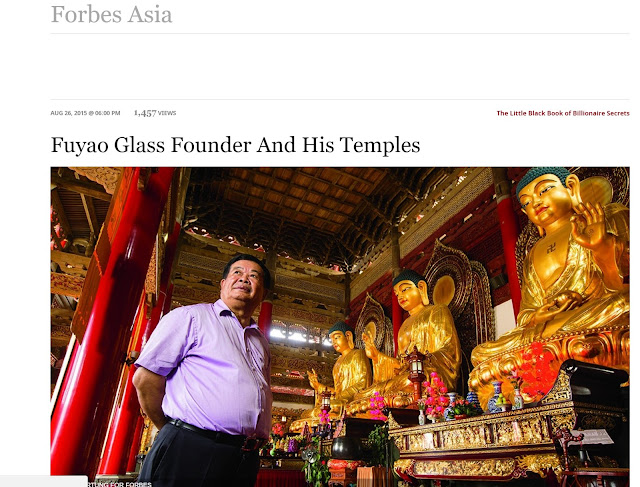640x487 pixels.
Task: Click the lantern in front of the middle Buddha
Action: [416, 369]
